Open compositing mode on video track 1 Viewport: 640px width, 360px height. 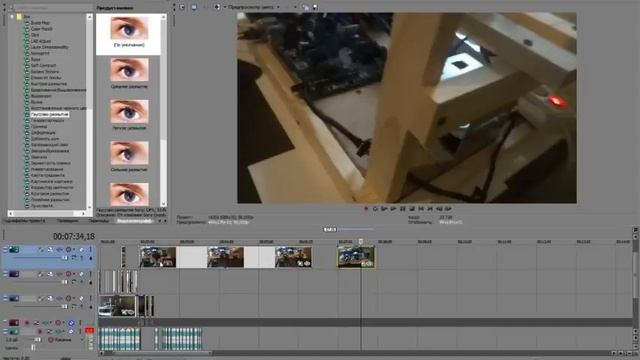click(x=75, y=258)
